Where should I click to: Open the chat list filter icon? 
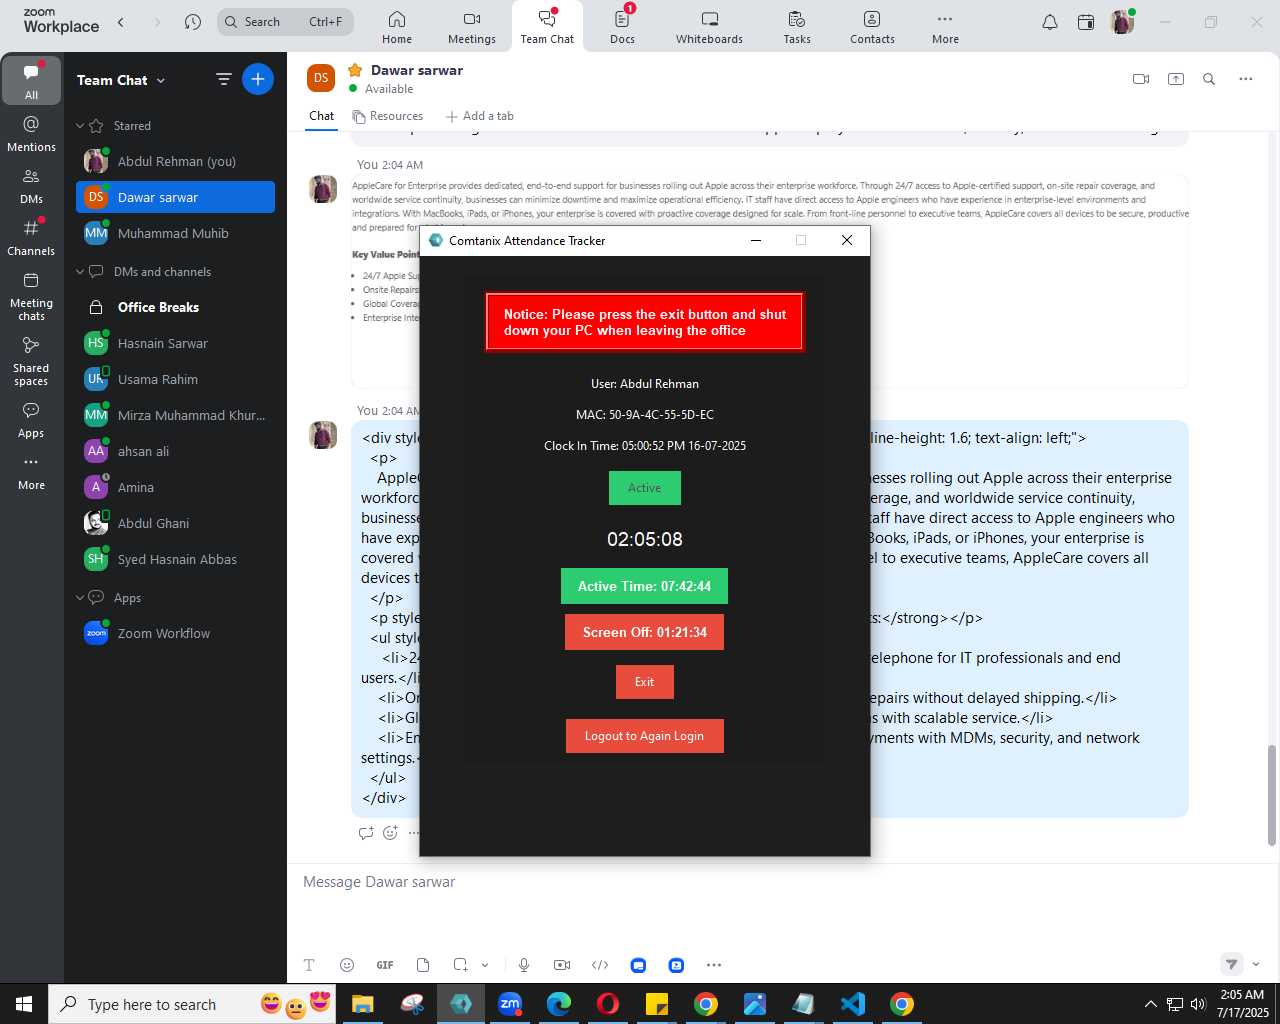coord(224,80)
